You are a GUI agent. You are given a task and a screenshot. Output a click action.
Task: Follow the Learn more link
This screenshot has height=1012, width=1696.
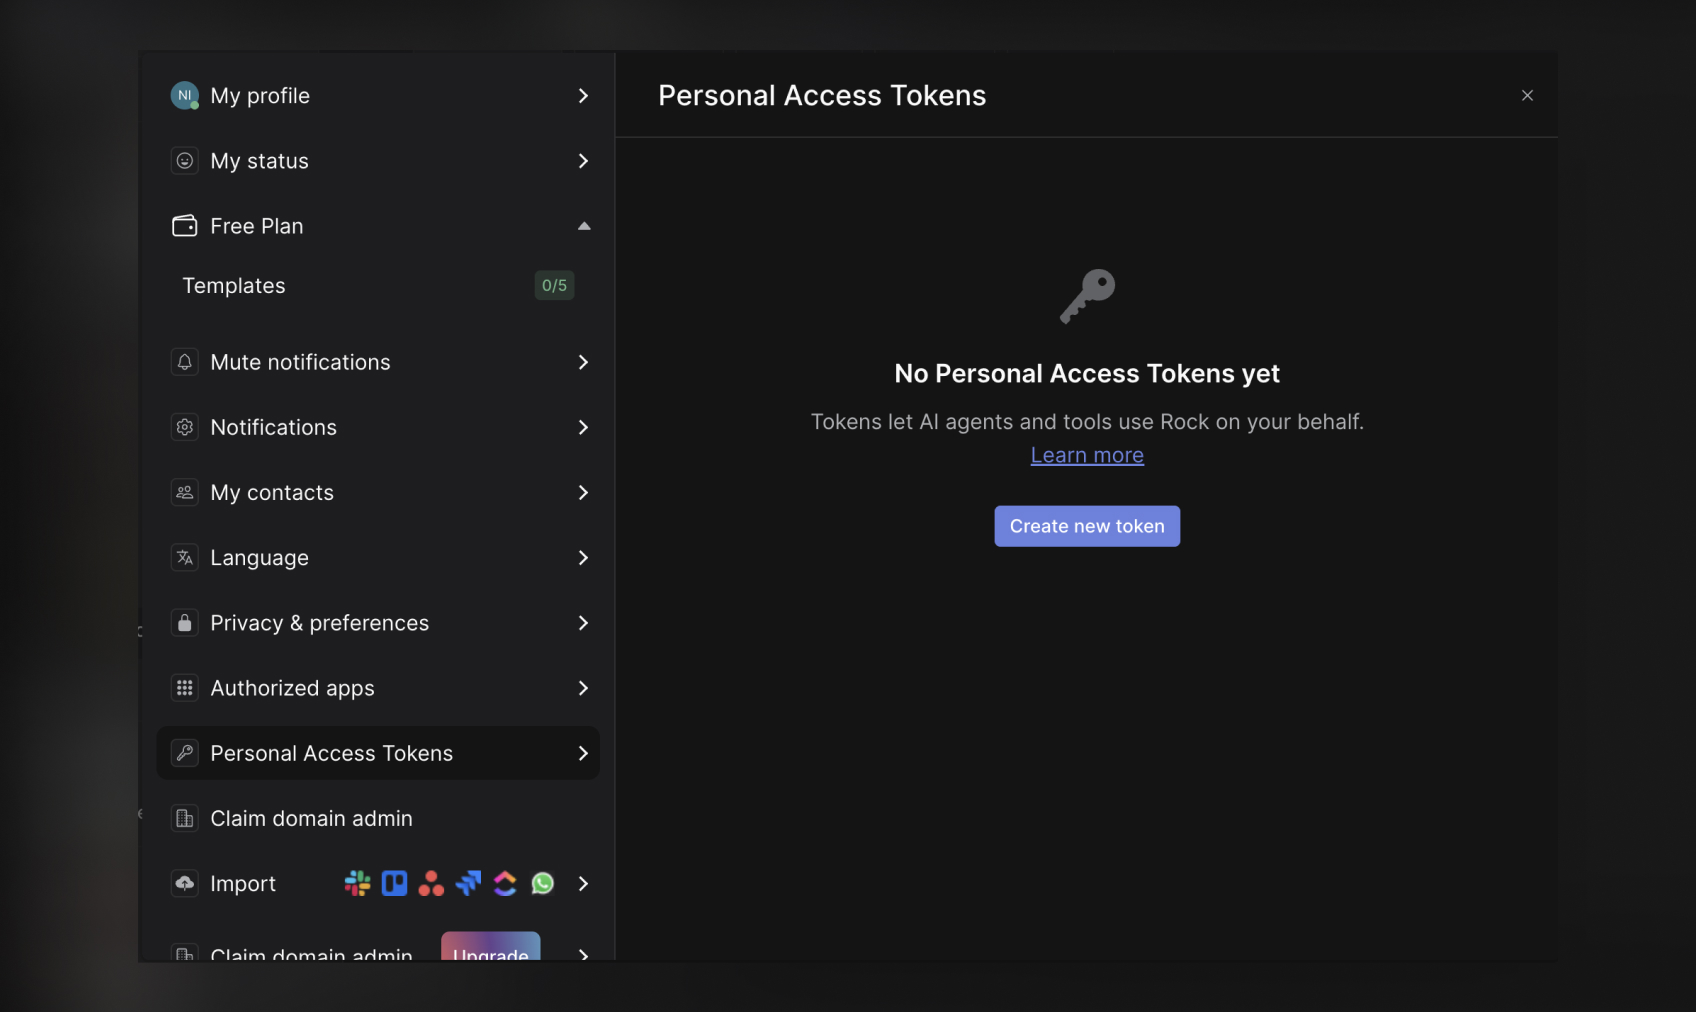[x=1087, y=455]
